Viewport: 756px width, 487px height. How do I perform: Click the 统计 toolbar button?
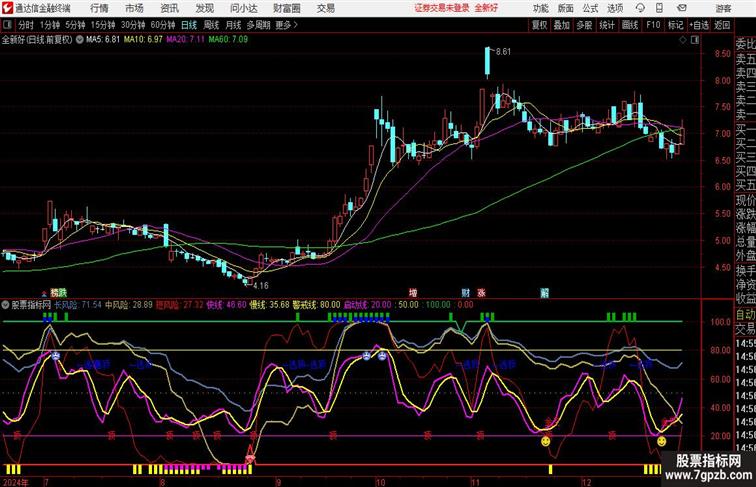tap(607, 25)
